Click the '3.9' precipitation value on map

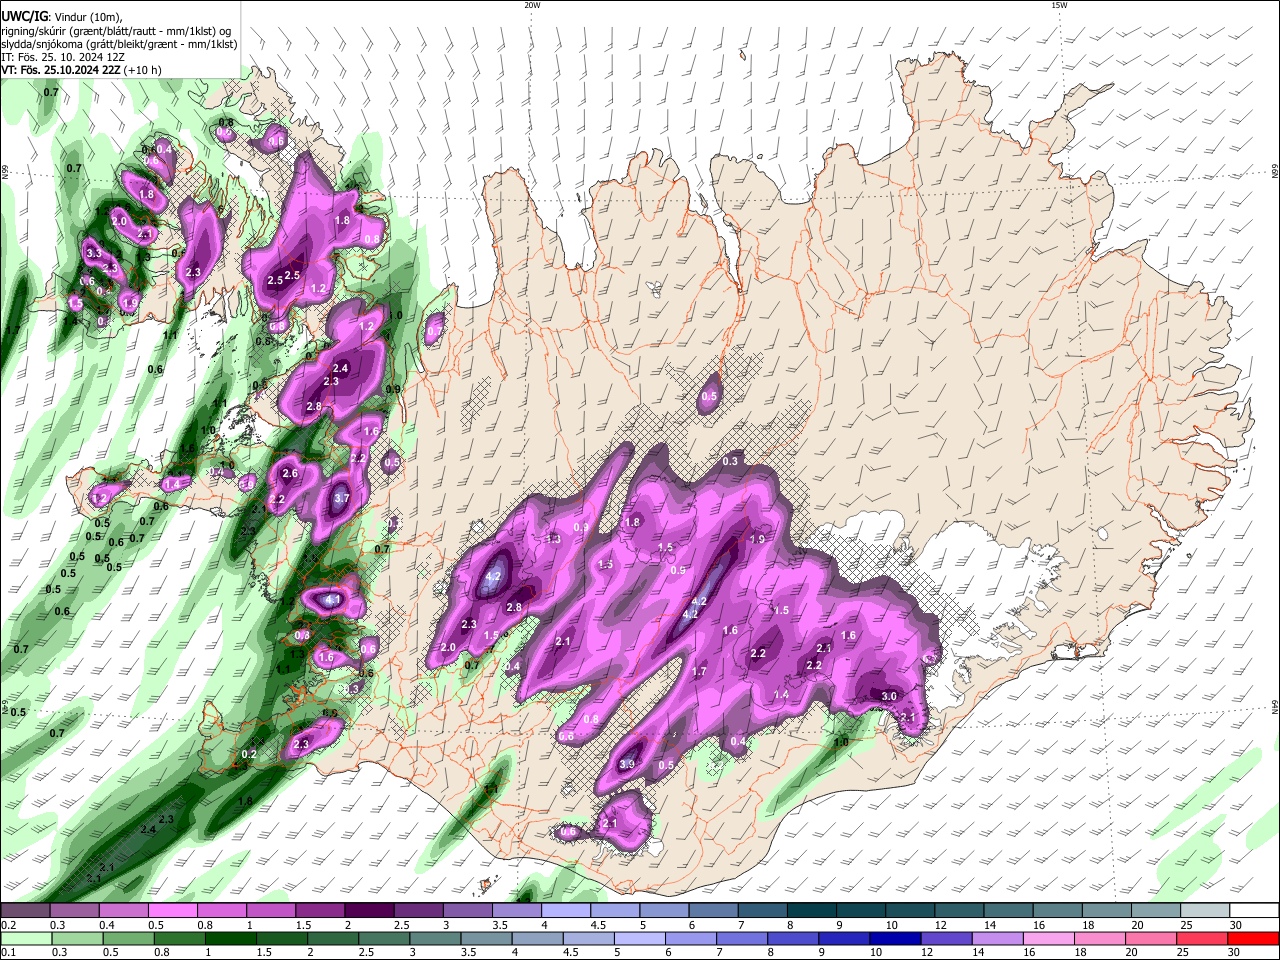click(627, 765)
